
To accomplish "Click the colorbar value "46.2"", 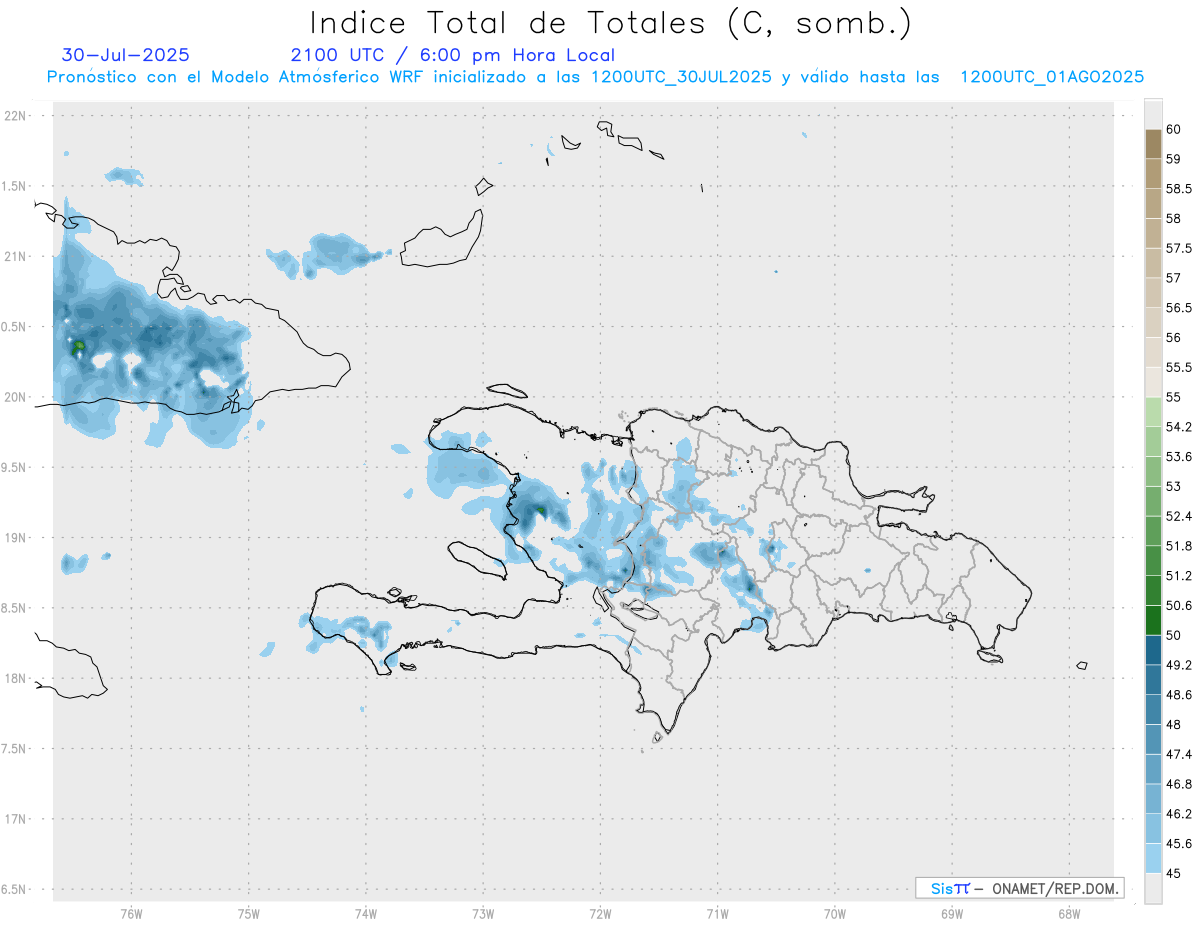I will coord(1178,814).
